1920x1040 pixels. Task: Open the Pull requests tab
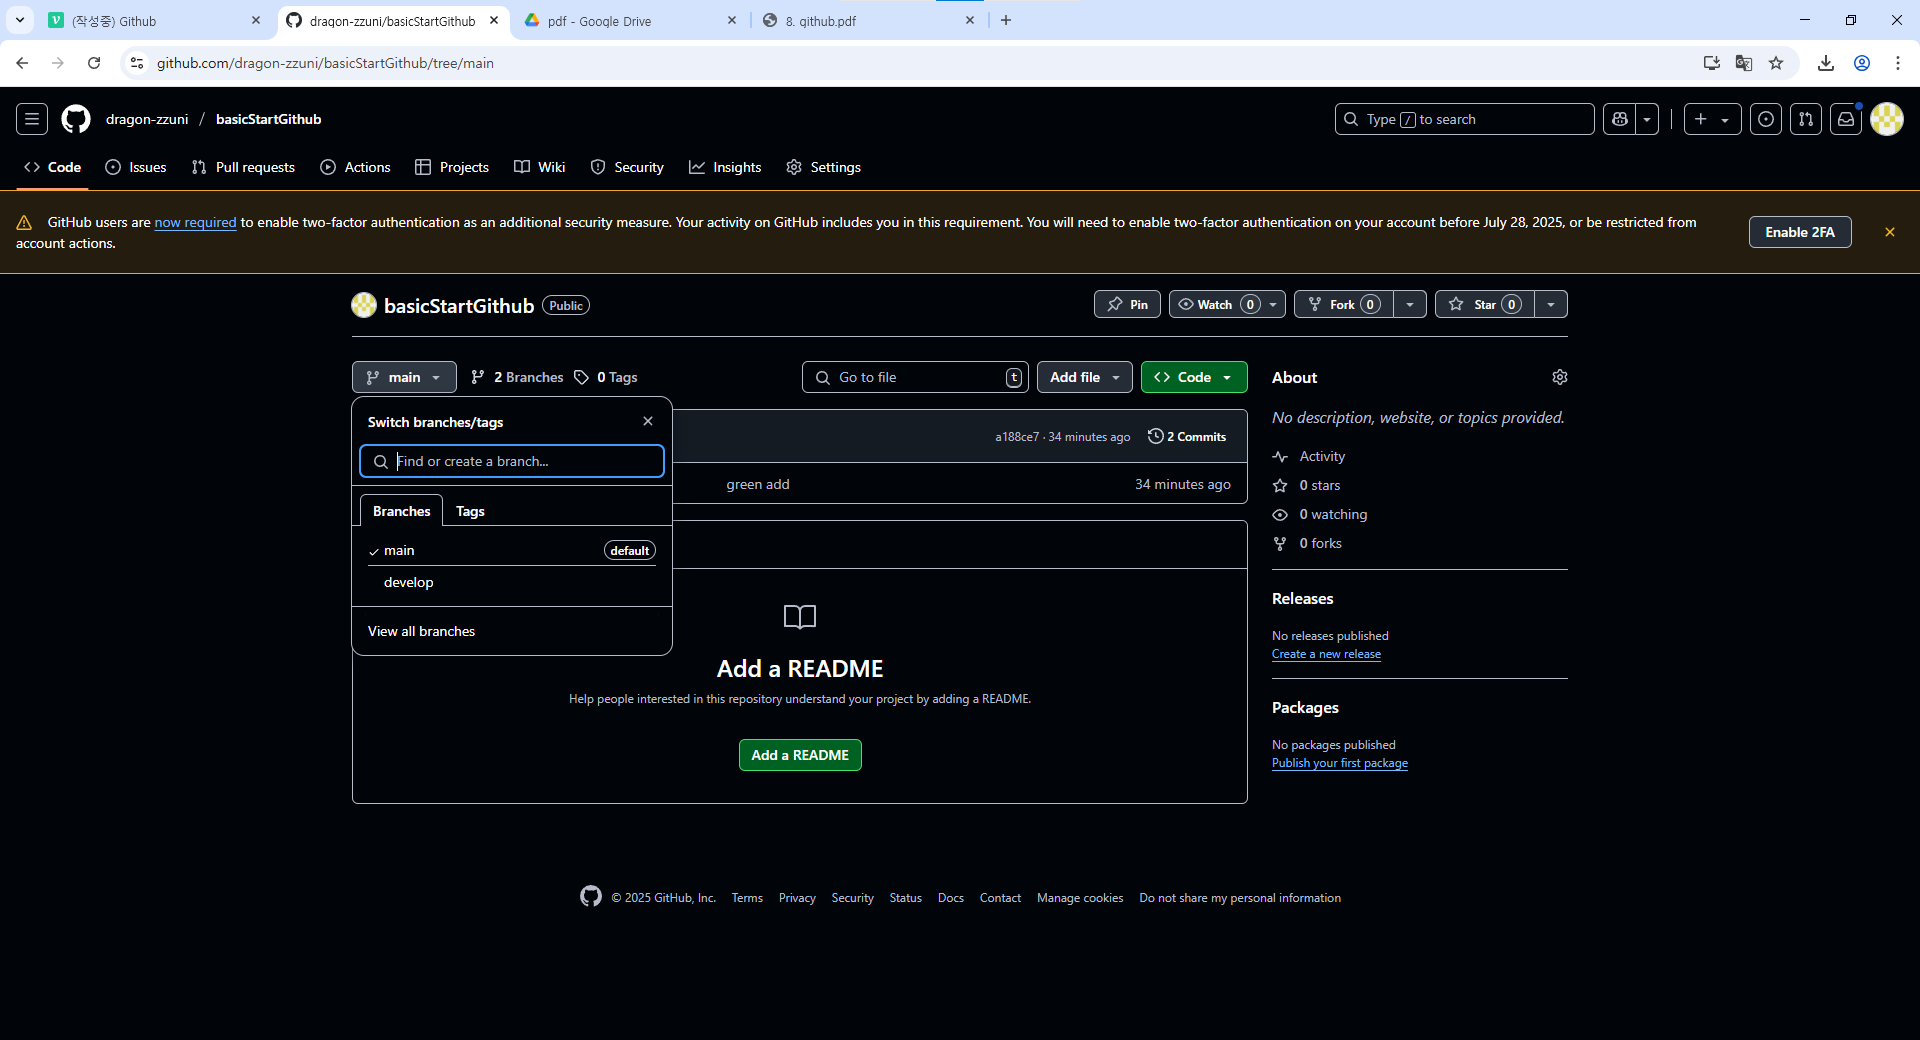pos(243,167)
